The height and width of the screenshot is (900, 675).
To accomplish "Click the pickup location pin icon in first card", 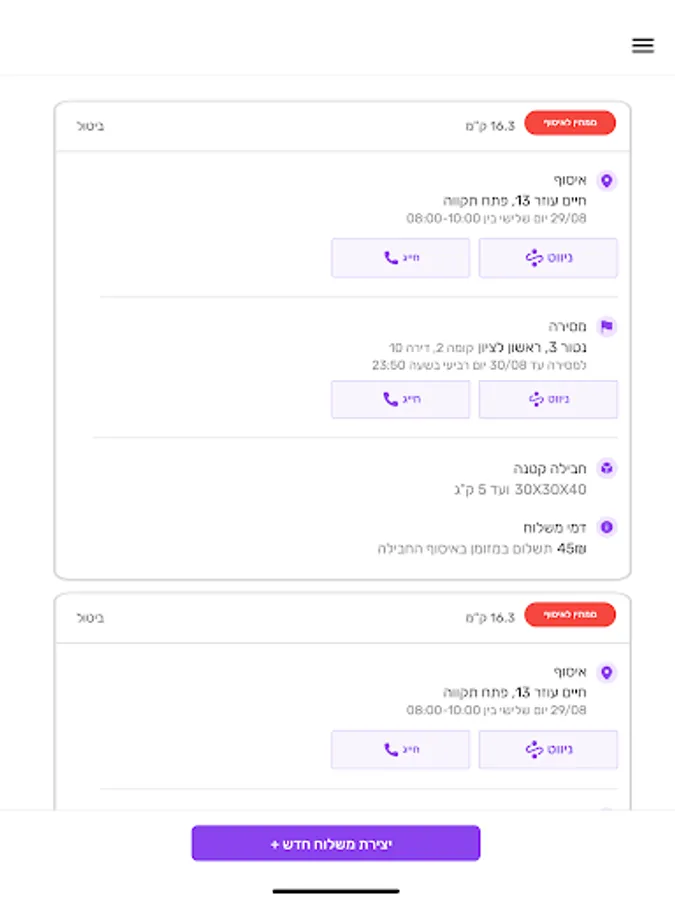I will 606,181.
